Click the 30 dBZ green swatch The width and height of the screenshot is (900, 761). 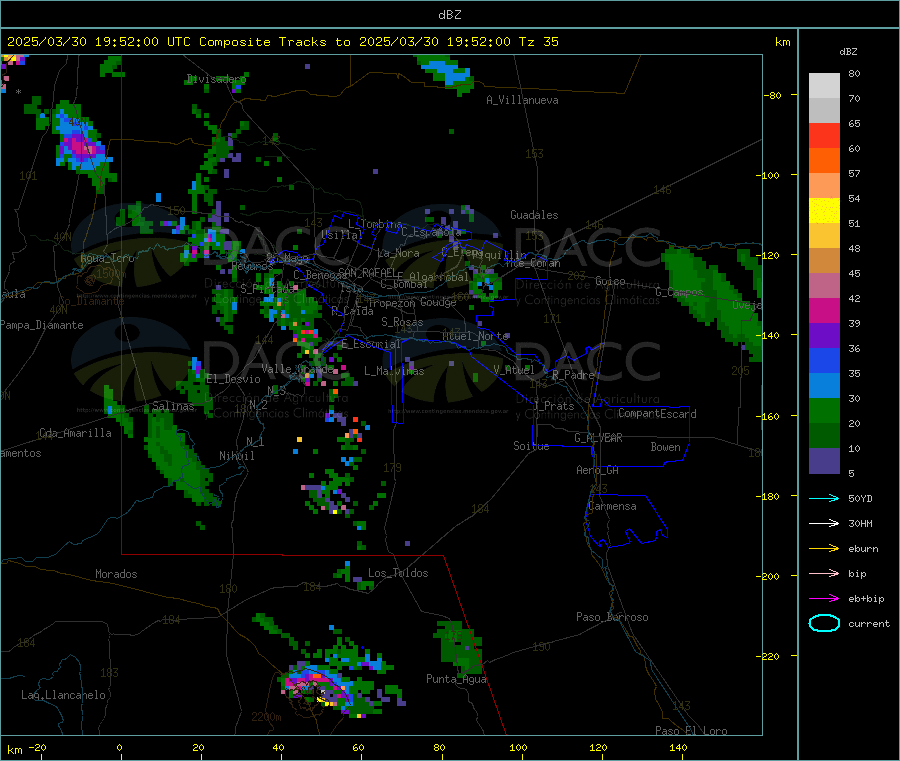pos(824,410)
